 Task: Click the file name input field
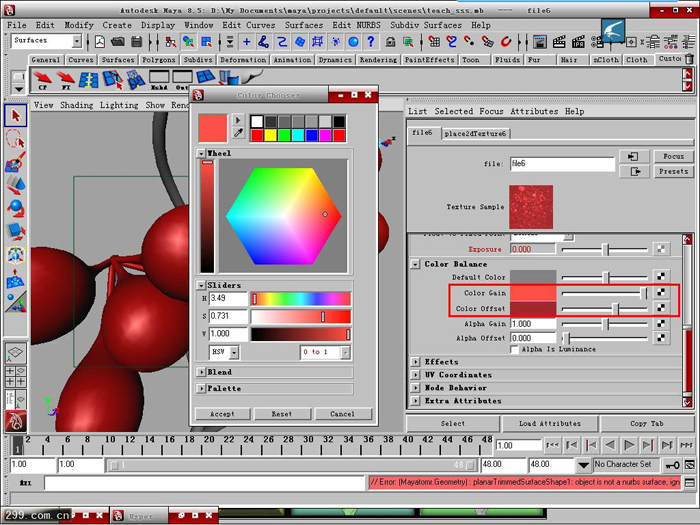562,164
